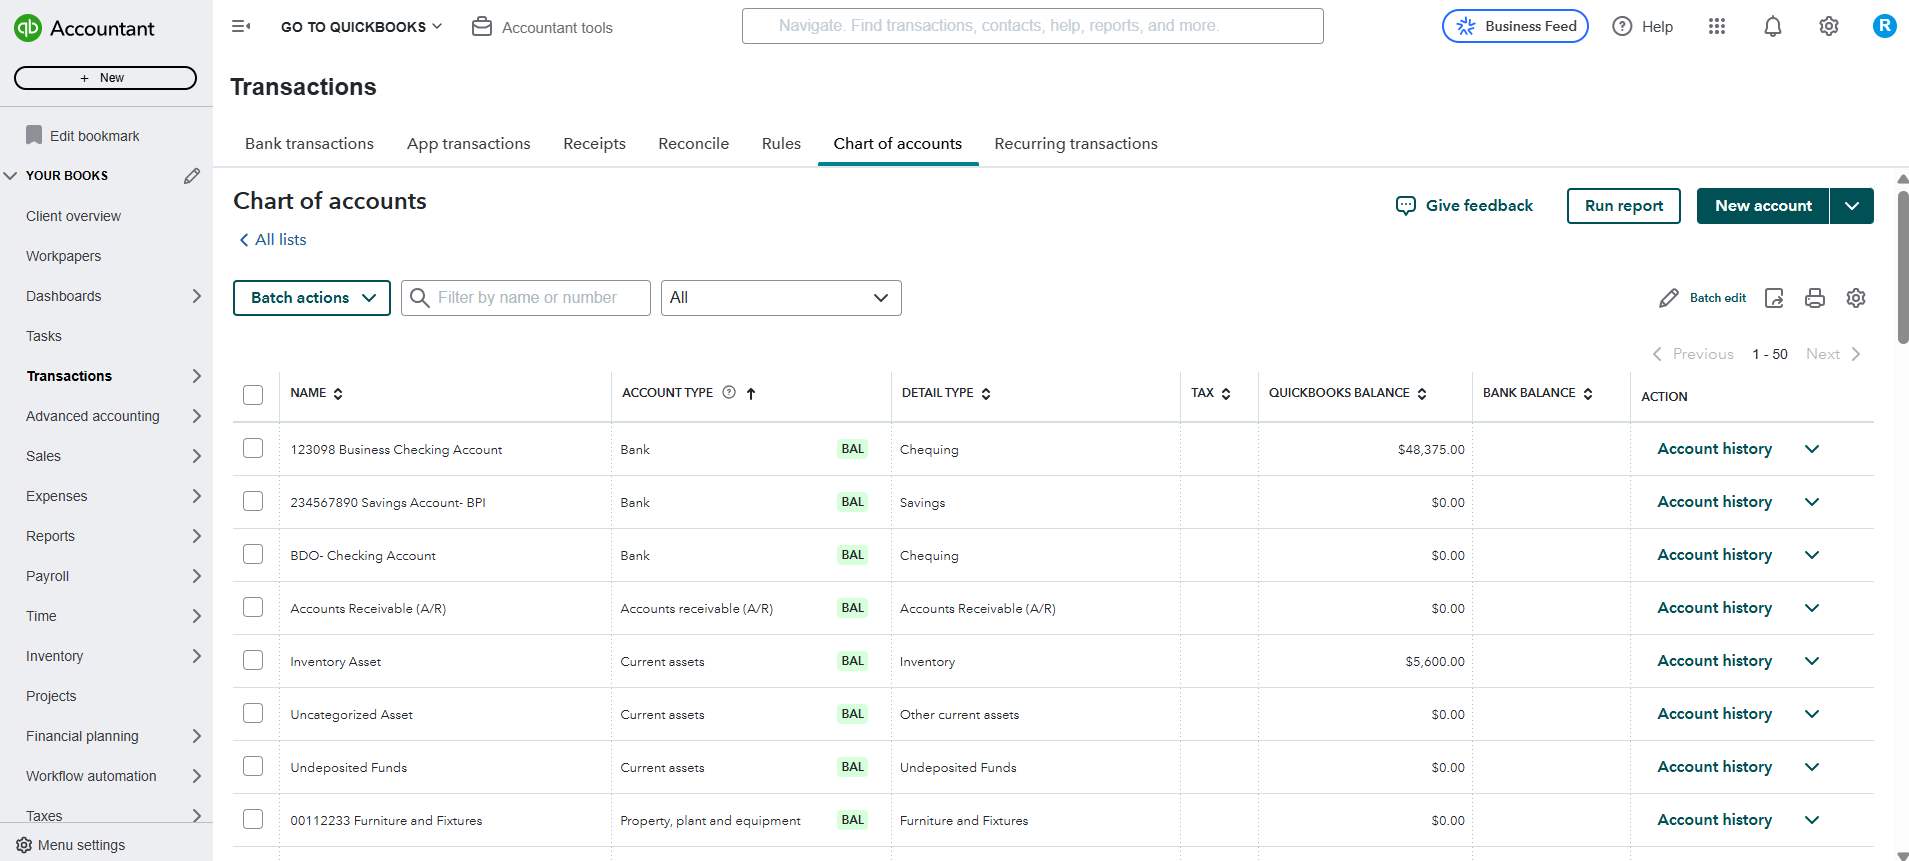Click the export list icon
This screenshot has height=861, width=1909.
tap(1774, 298)
